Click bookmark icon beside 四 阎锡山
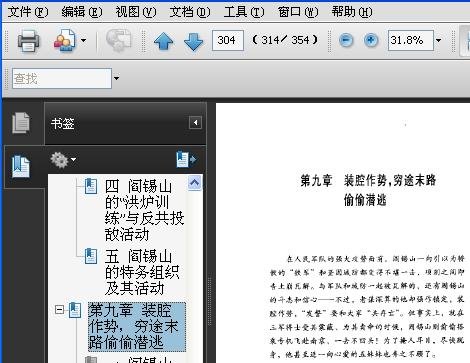470x363 pixels. (x=91, y=186)
